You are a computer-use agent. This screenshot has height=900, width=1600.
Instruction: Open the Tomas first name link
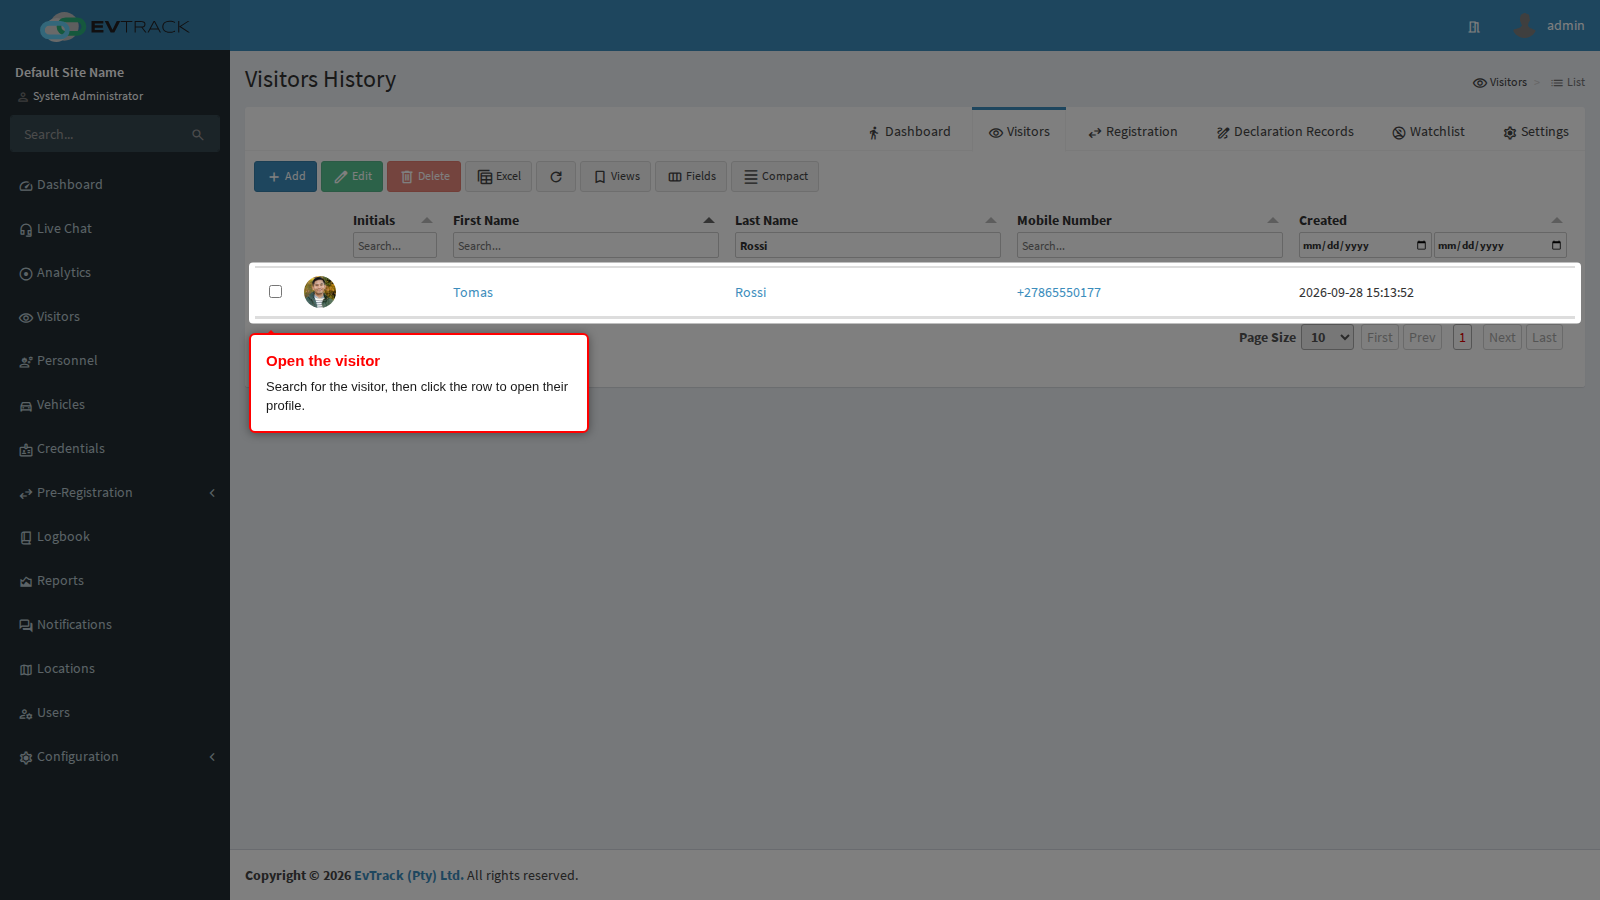473,293
